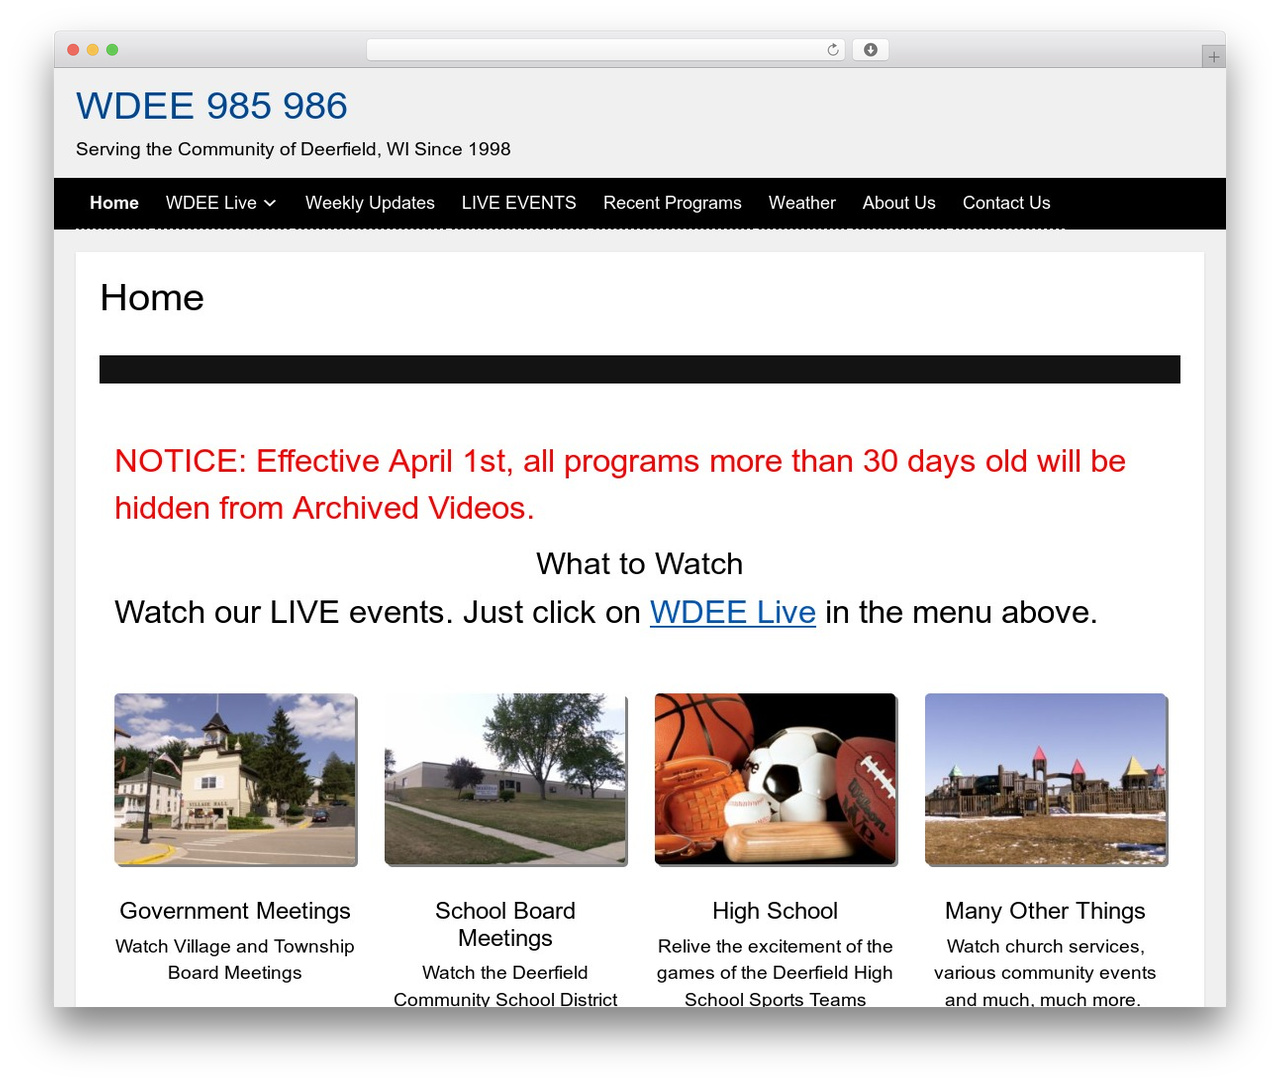This screenshot has width=1280, height=1084.
Task: Open a new tab with plus button
Action: coord(1213,57)
